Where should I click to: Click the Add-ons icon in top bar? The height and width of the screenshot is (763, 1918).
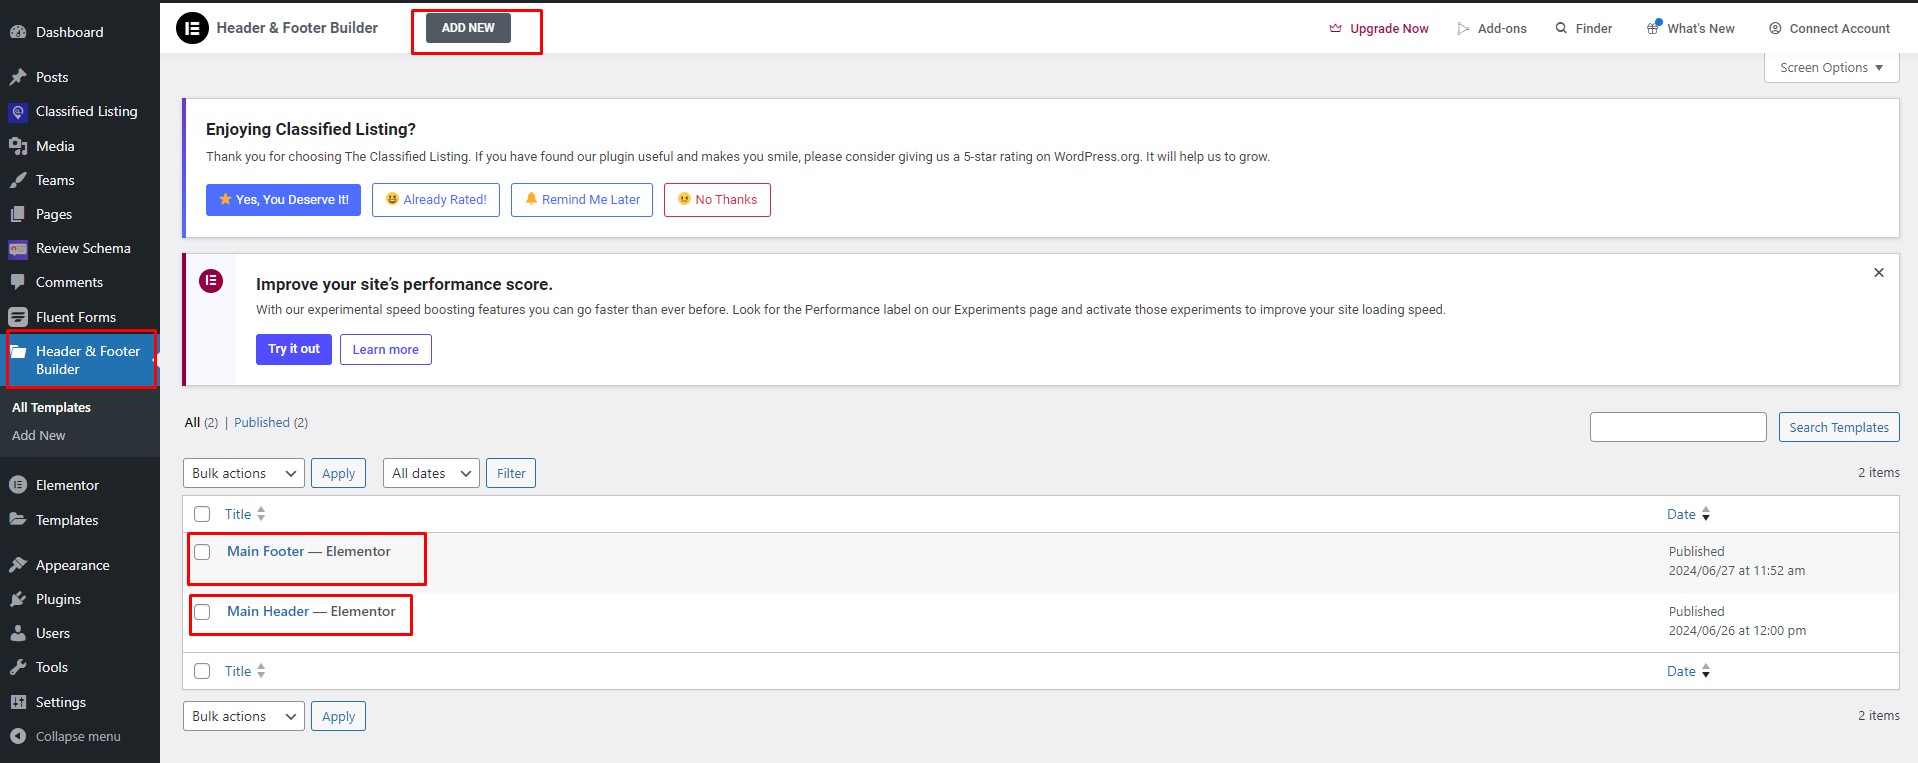click(x=1464, y=29)
